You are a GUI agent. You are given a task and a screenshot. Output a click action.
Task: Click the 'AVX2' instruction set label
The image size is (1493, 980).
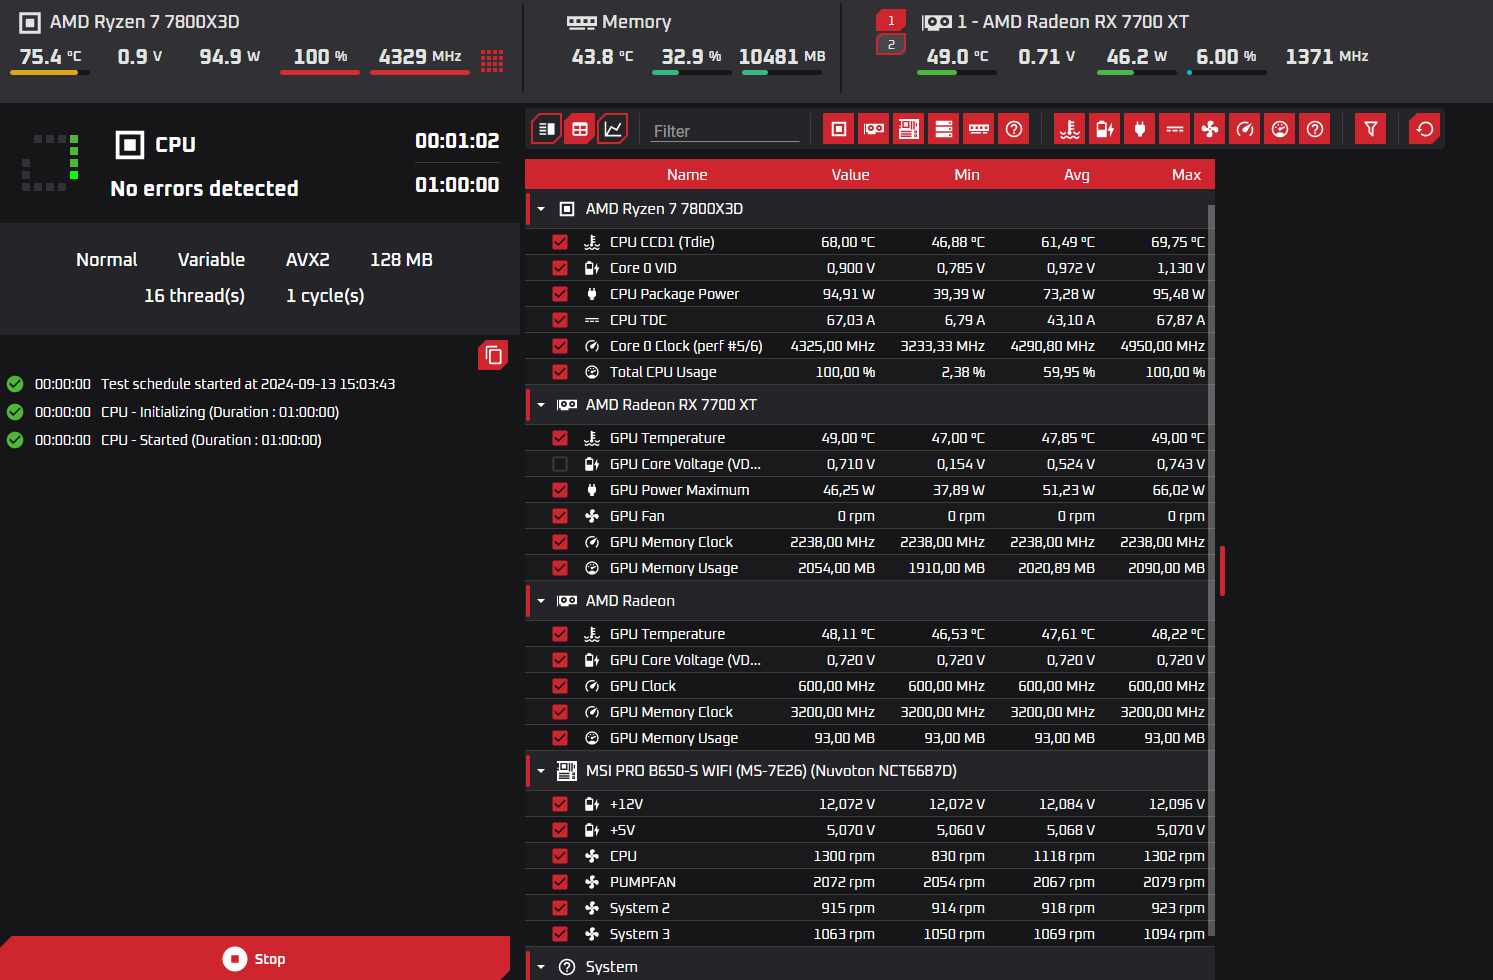tap(307, 260)
